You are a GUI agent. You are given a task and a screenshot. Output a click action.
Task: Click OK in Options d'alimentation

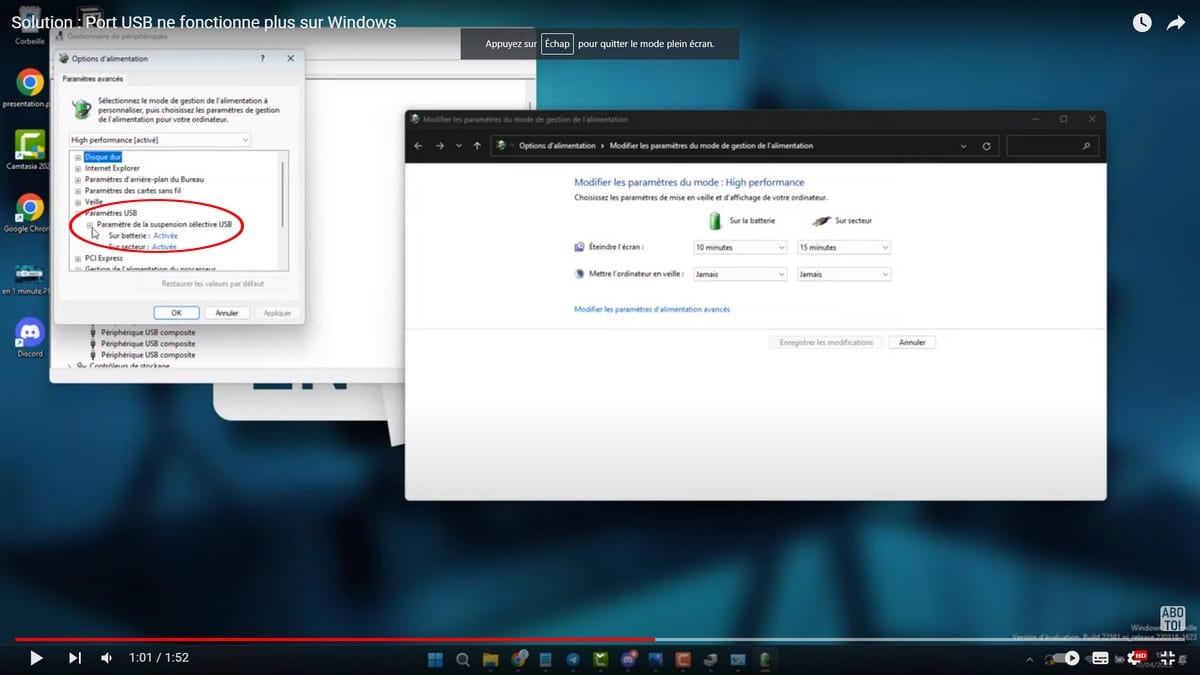click(177, 313)
